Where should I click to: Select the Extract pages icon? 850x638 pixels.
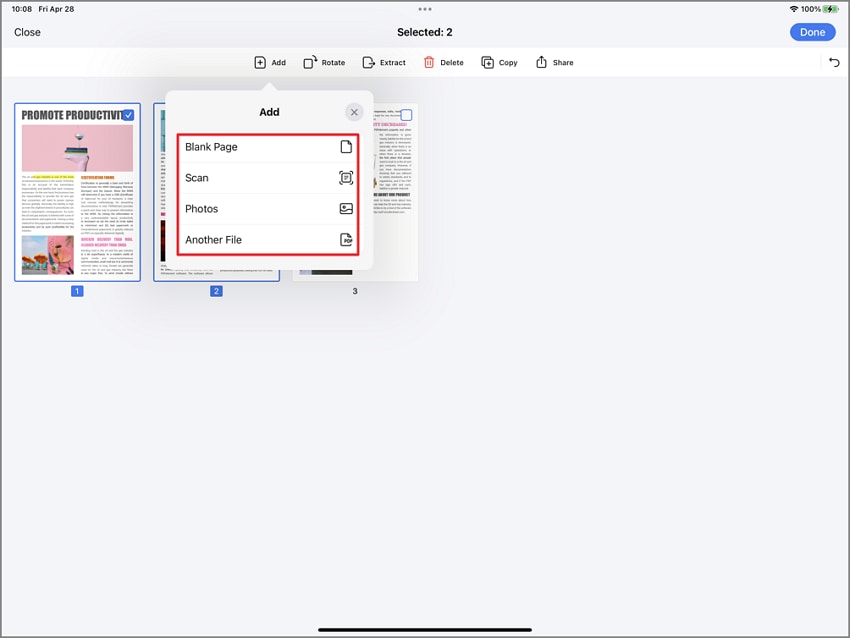click(x=369, y=63)
